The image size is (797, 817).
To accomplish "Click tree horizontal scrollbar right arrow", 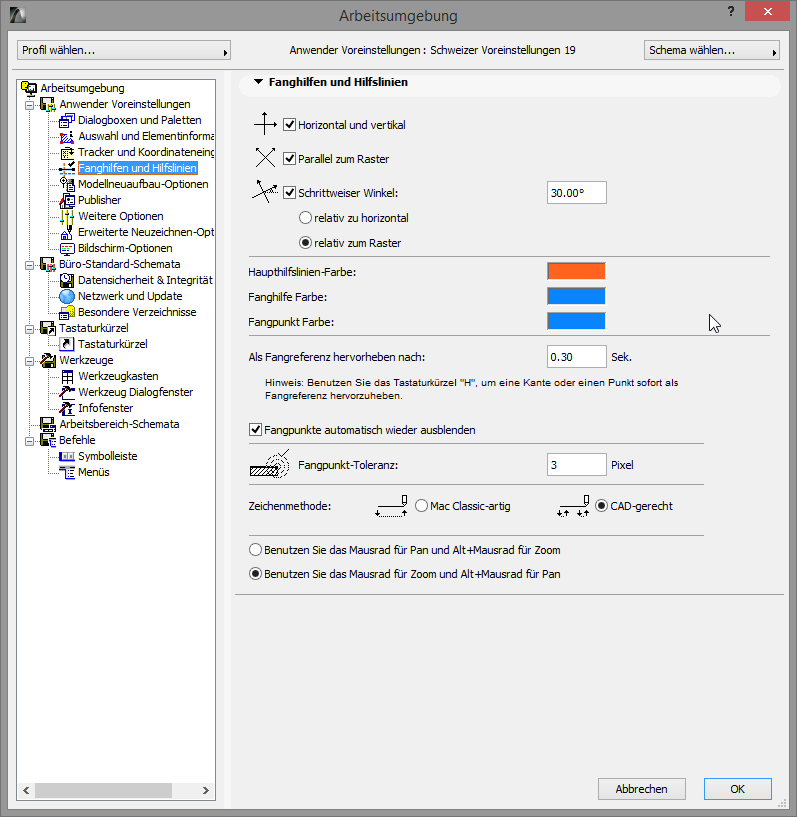I will [206, 790].
